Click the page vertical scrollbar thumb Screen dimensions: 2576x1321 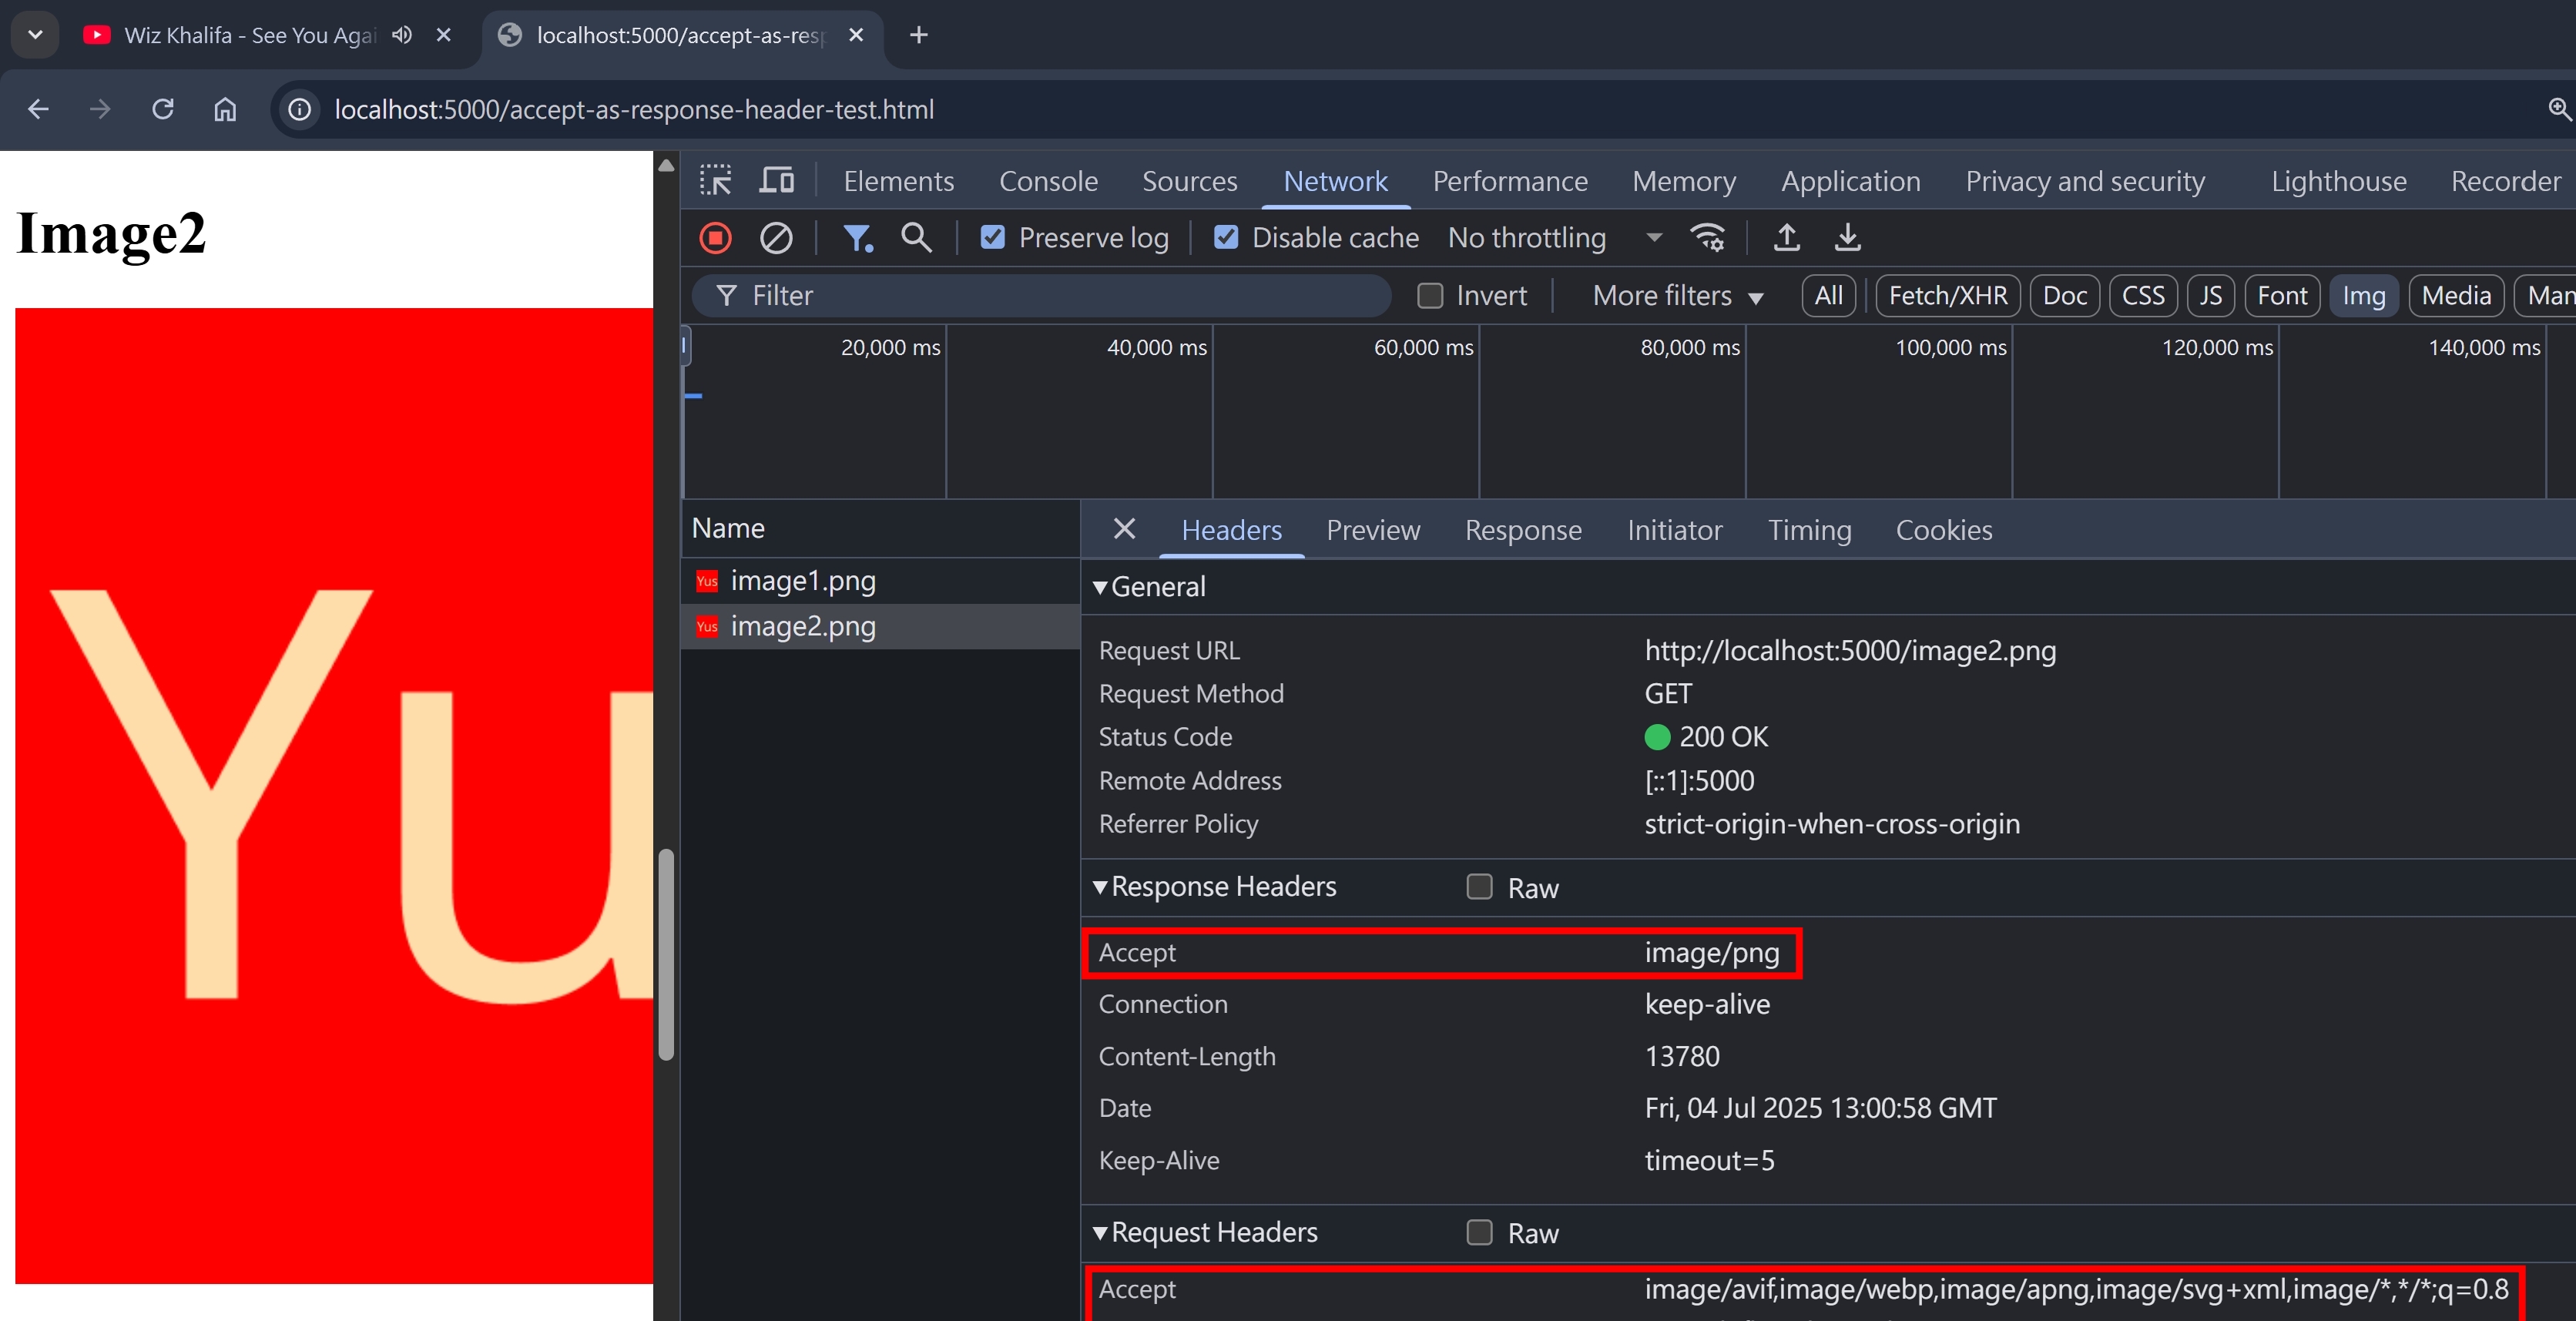coord(666,953)
